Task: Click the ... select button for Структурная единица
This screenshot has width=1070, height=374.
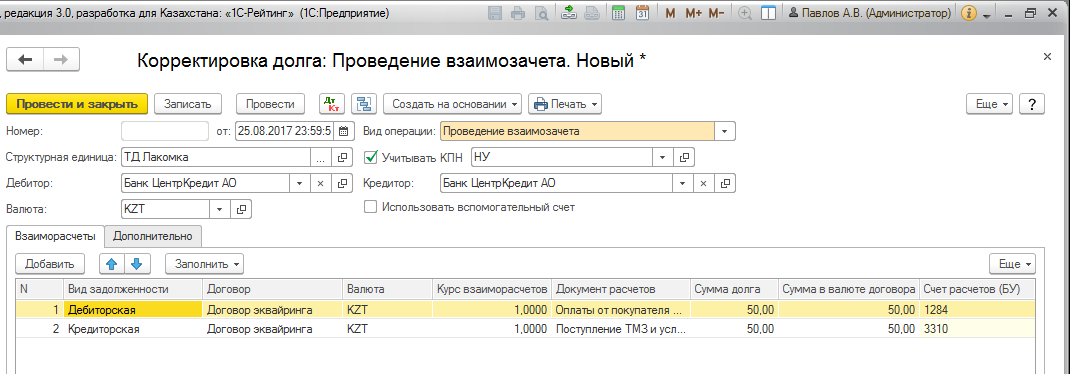Action: pyautogui.click(x=321, y=158)
